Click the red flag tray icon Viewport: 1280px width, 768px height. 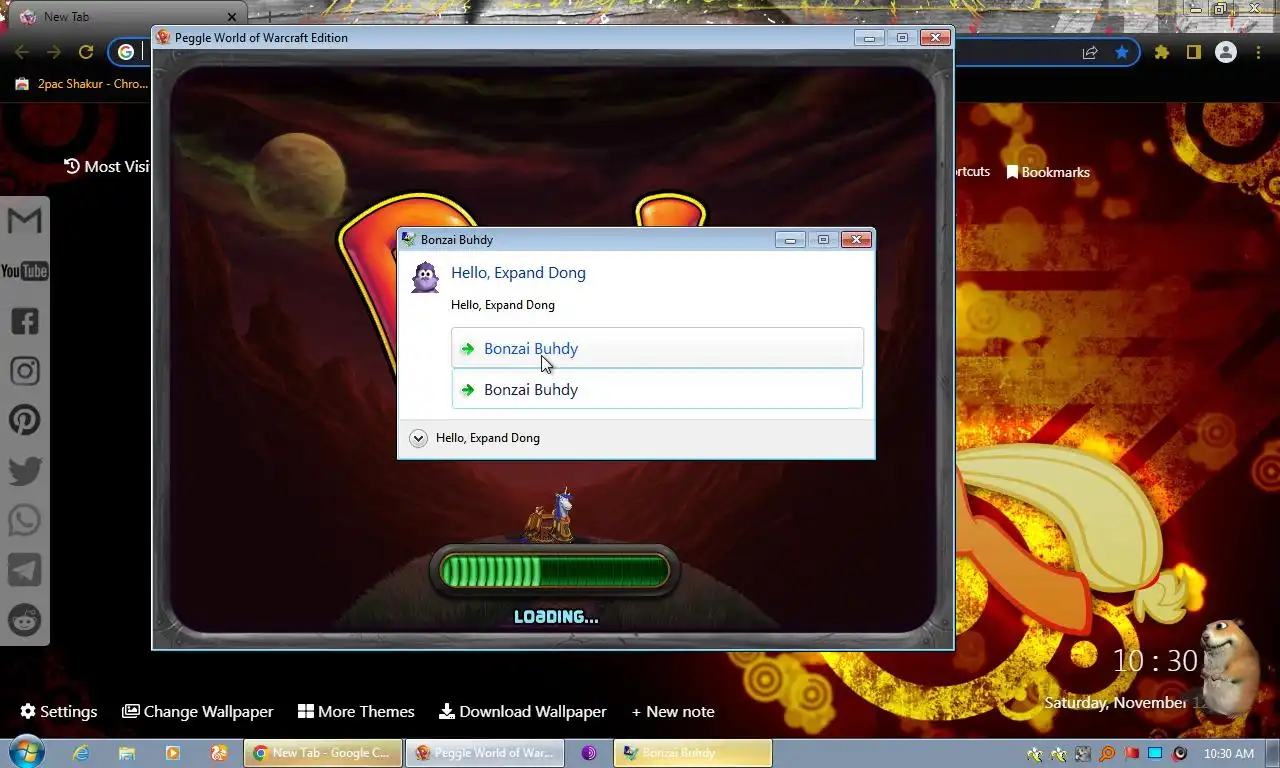(1132, 753)
